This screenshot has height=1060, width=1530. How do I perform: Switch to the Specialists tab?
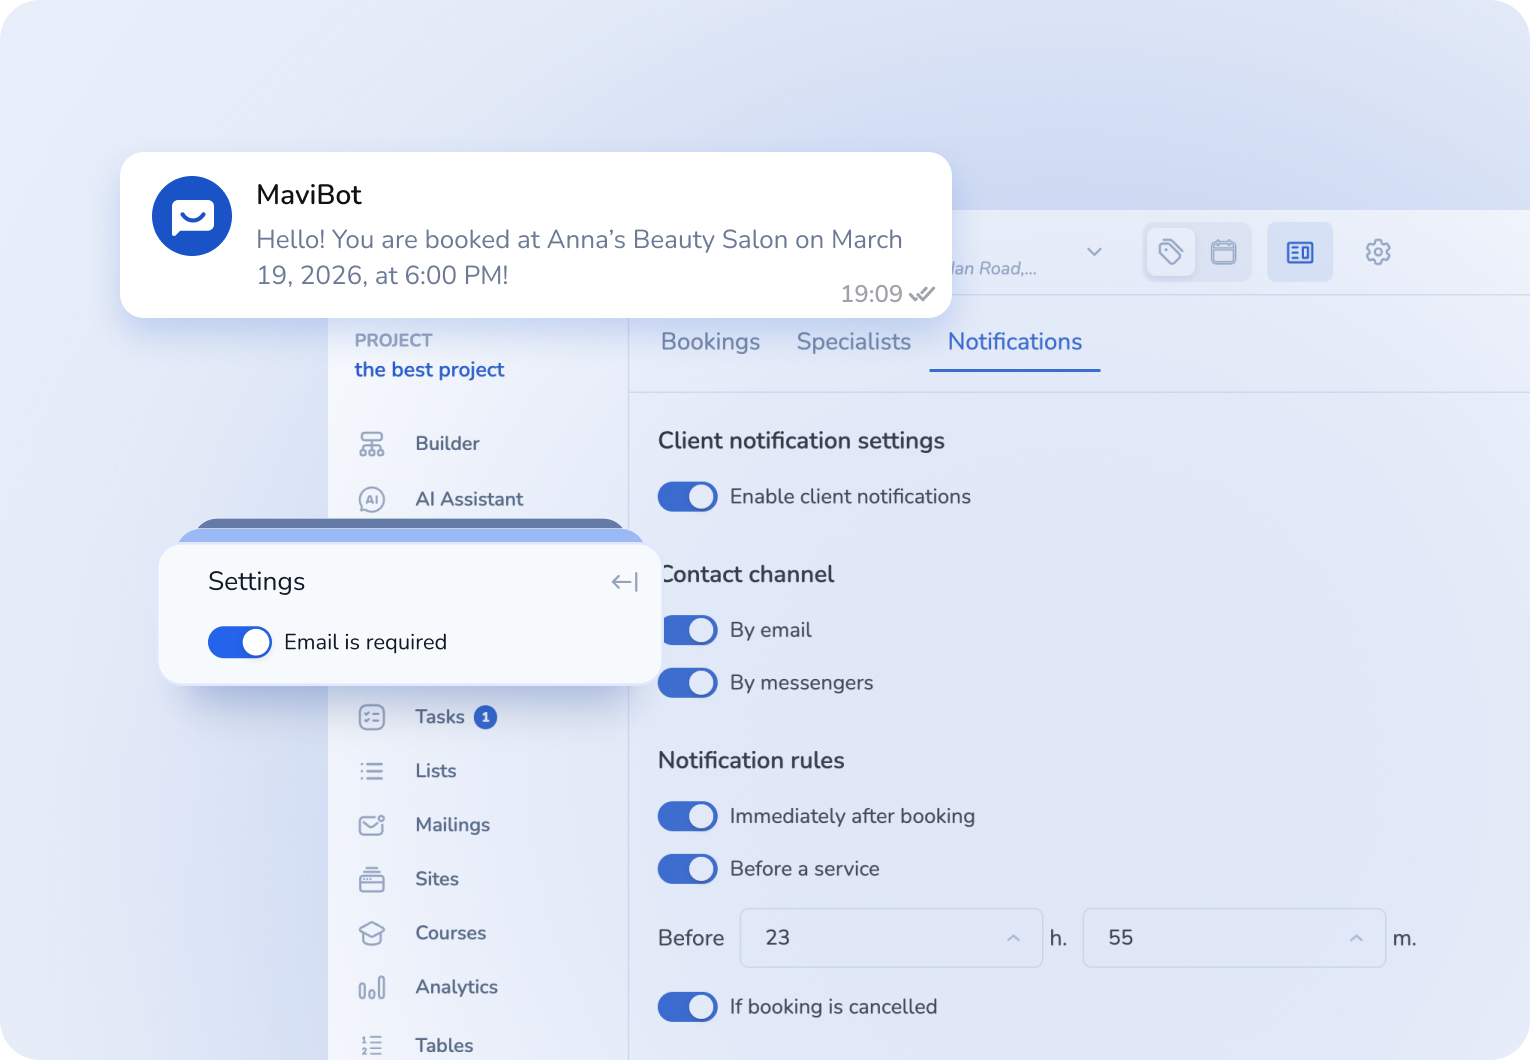[x=853, y=341]
